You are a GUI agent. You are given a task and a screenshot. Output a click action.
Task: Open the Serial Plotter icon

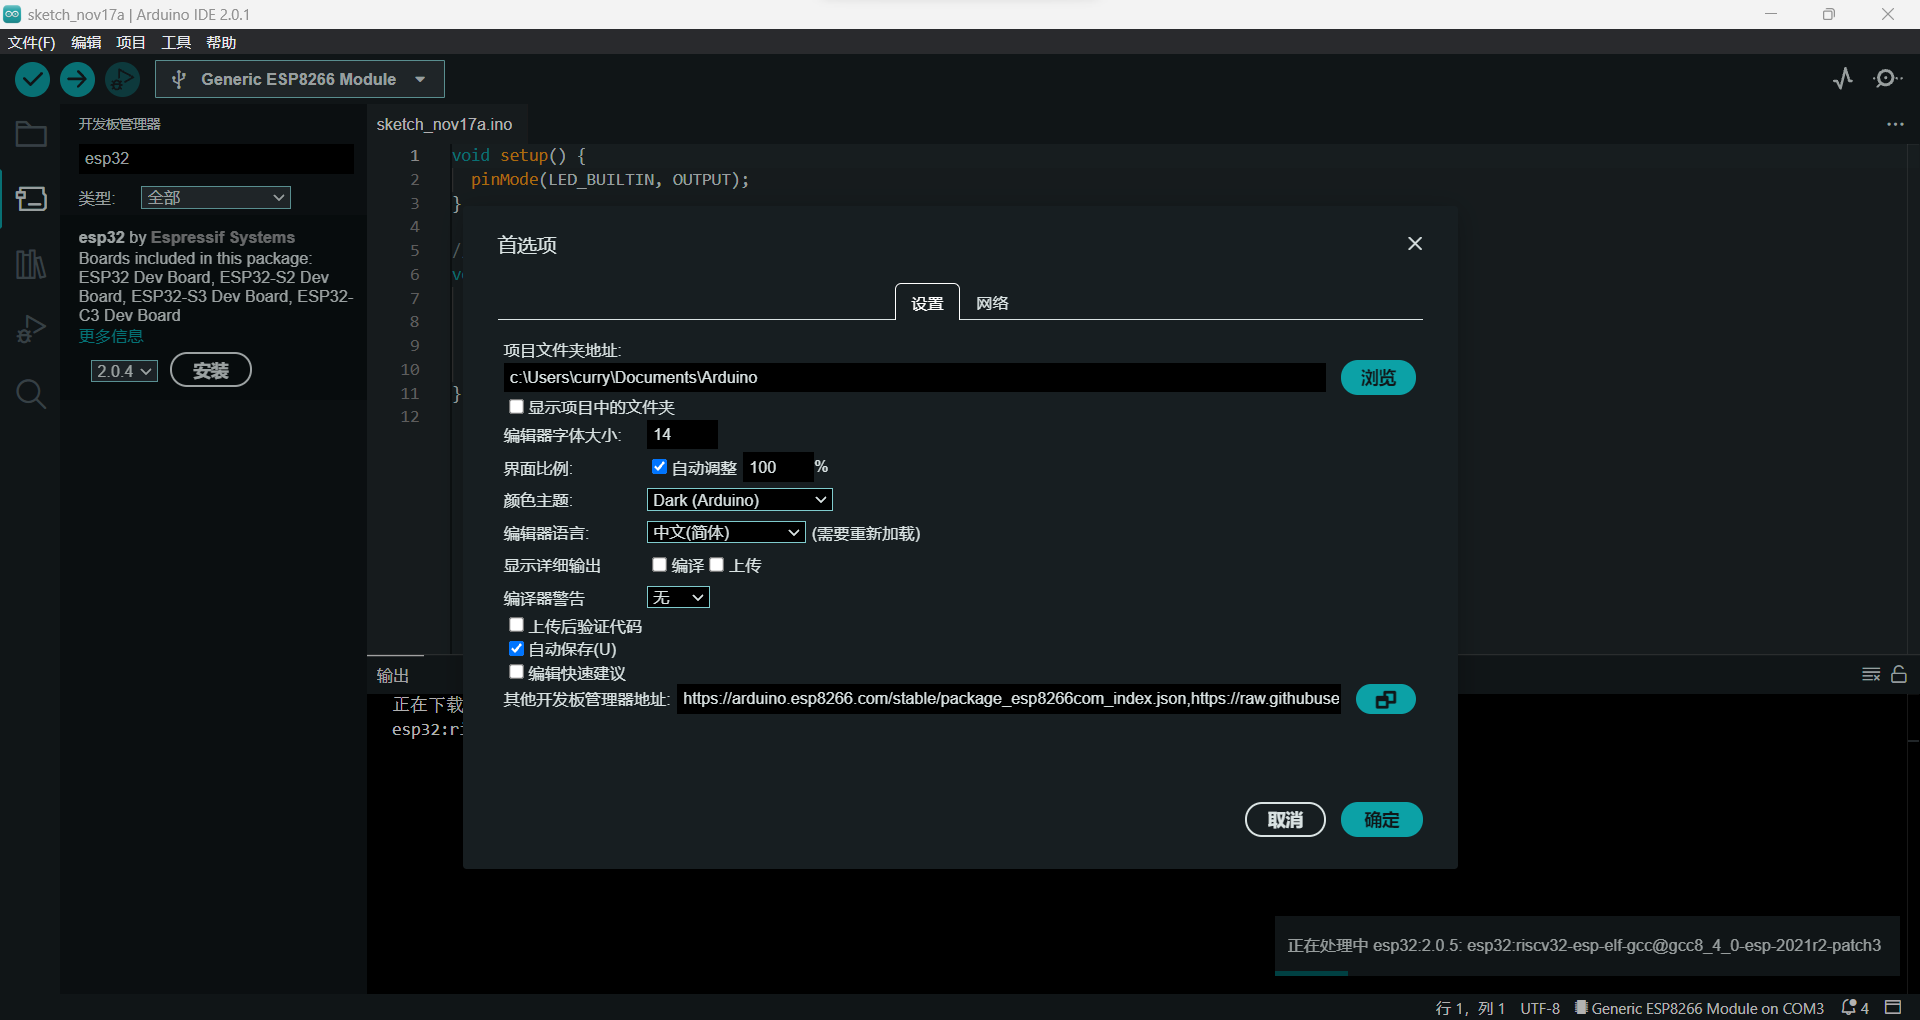(x=1843, y=78)
